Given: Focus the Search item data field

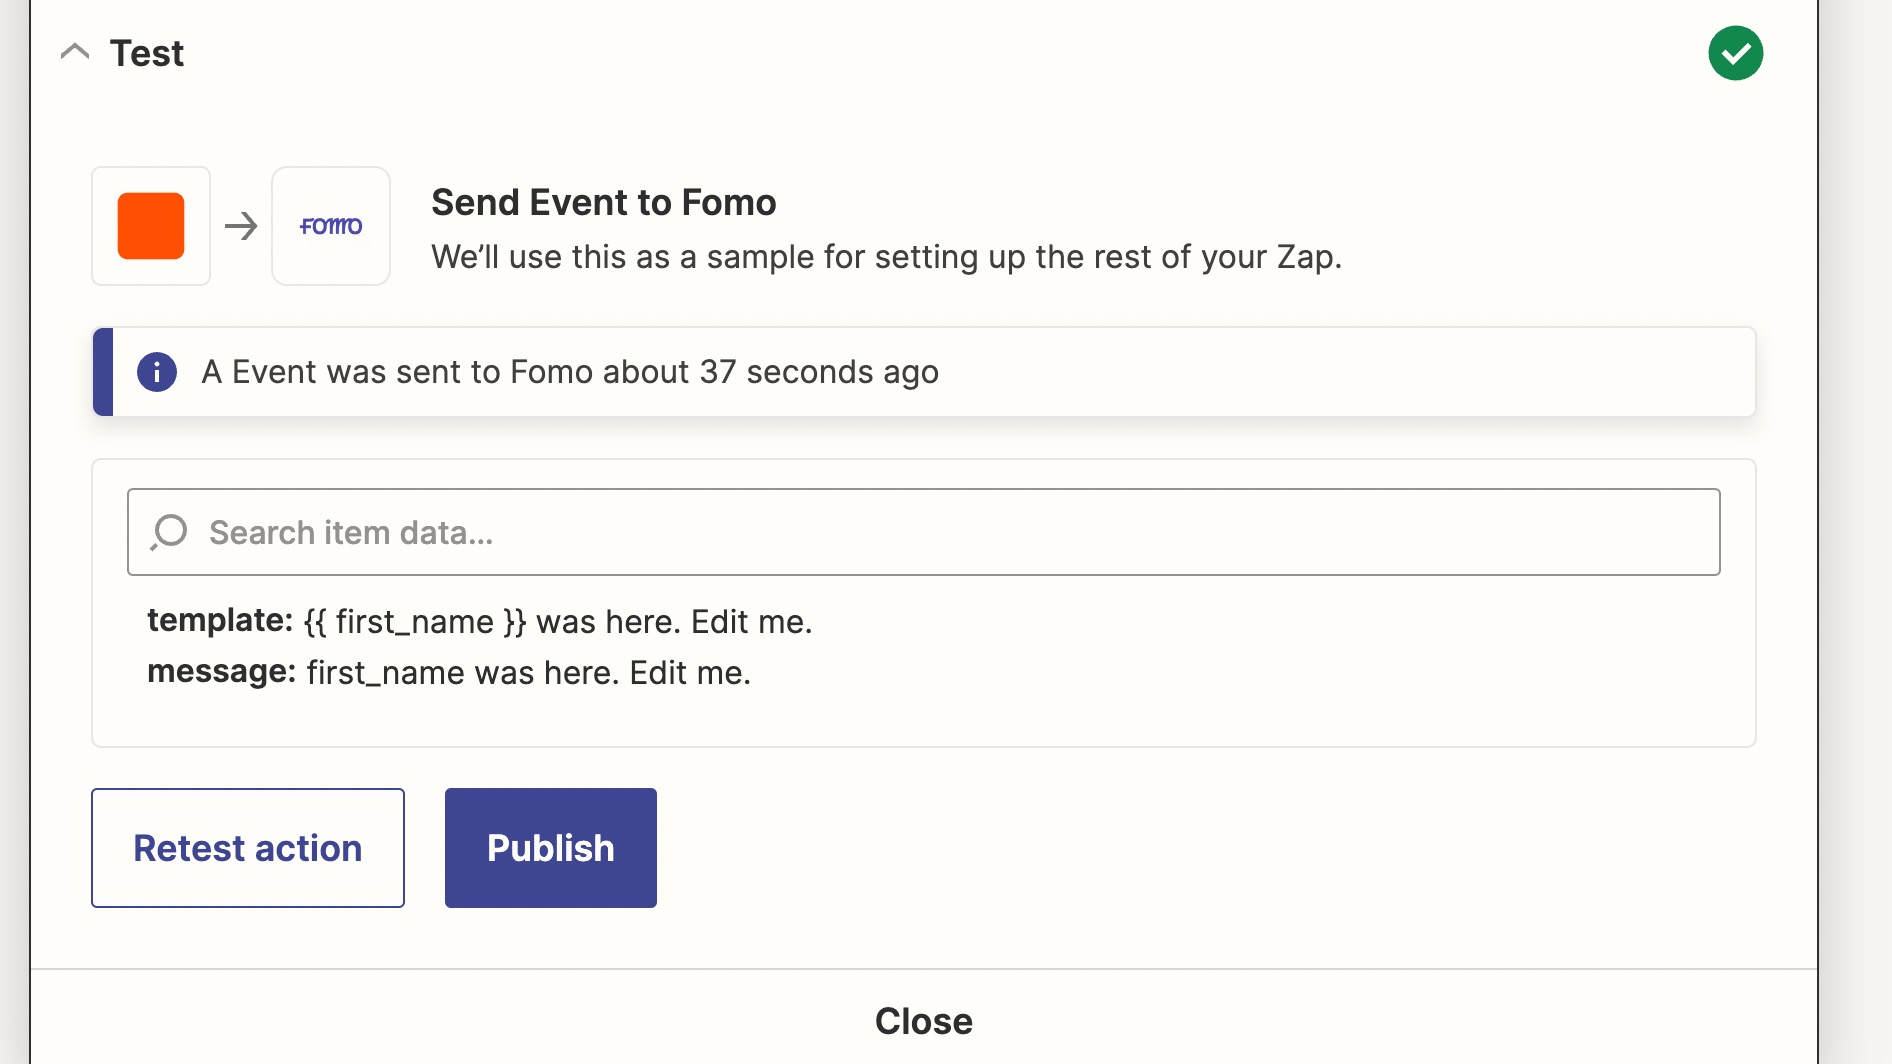Looking at the screenshot, I should [922, 532].
